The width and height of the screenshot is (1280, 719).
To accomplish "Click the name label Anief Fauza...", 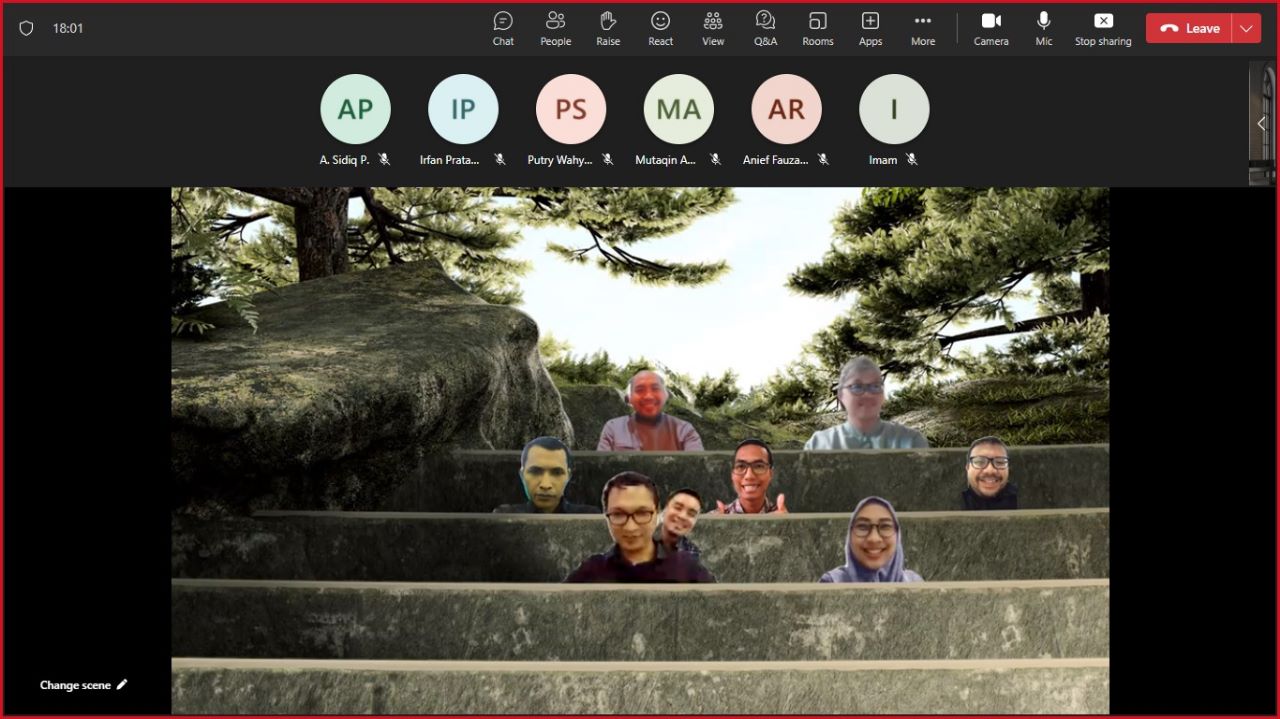I will 775,160.
